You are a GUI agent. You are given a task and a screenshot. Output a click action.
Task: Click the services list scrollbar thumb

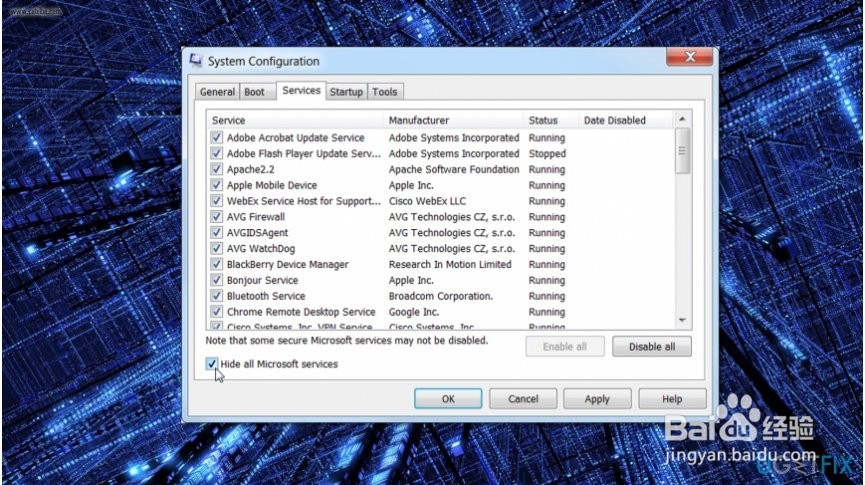[682, 151]
